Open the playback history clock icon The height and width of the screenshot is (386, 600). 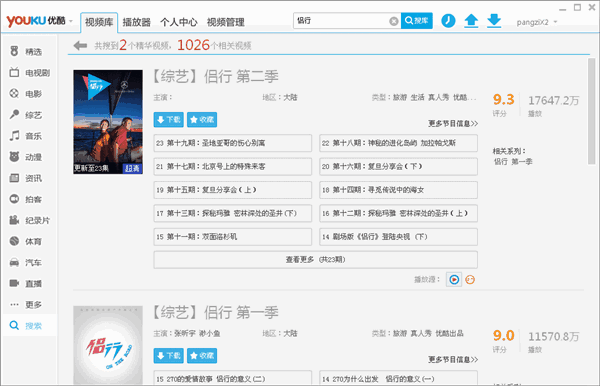(448, 21)
